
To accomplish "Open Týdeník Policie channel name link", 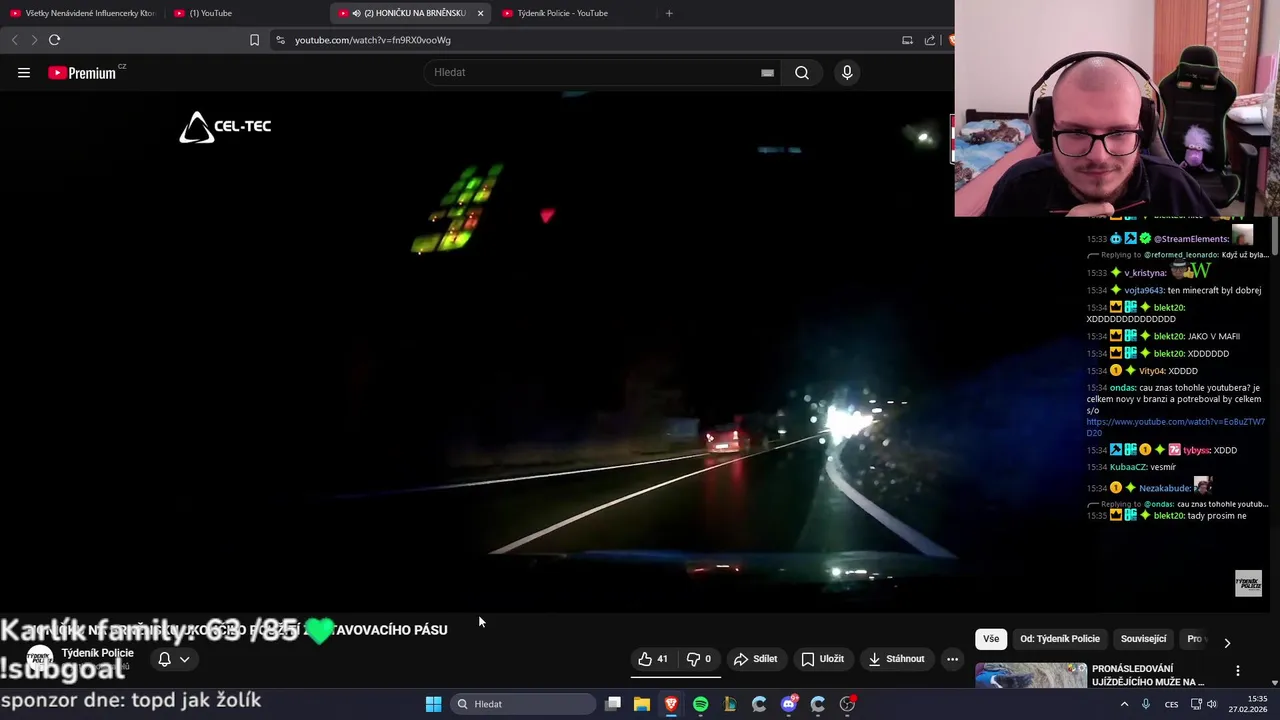I will (97, 653).
